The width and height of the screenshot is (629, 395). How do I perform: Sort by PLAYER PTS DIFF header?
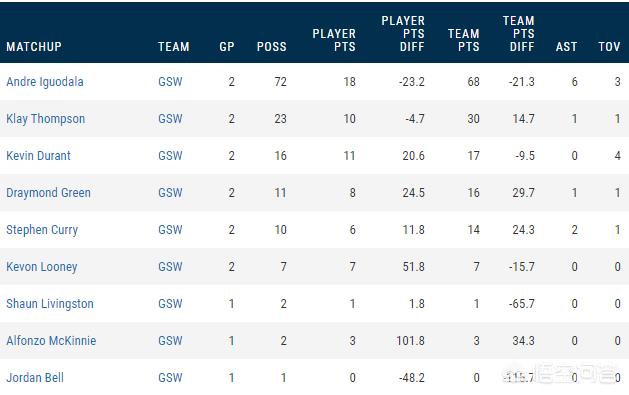click(x=403, y=34)
